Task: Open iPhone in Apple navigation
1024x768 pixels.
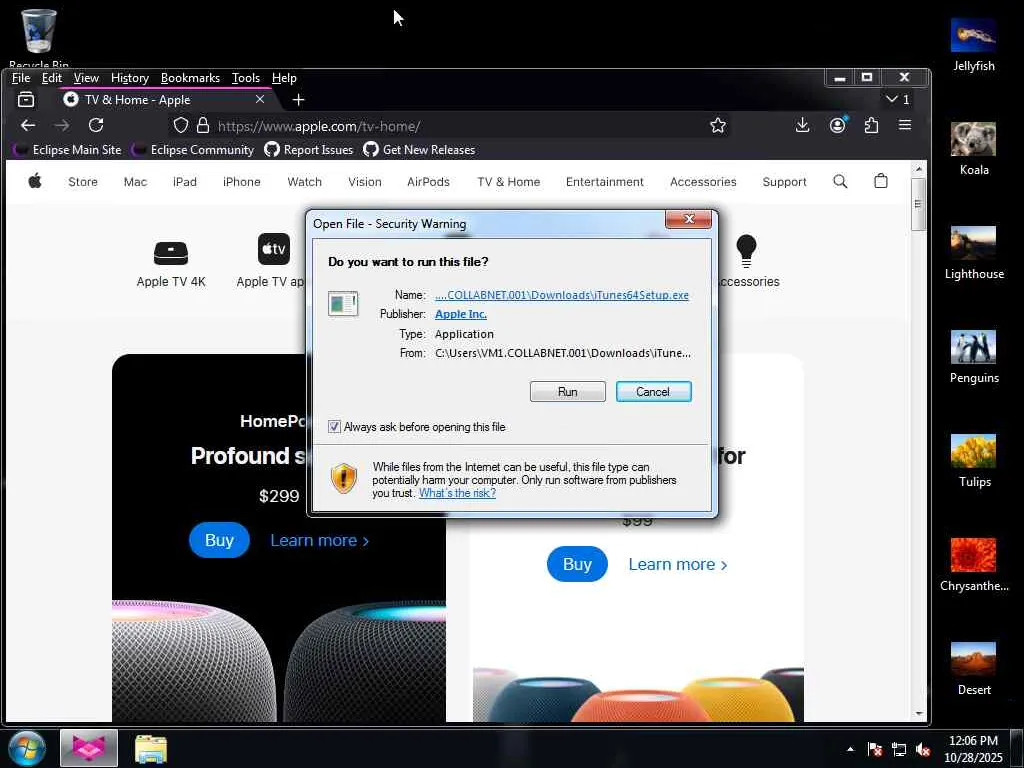Action: point(242,182)
